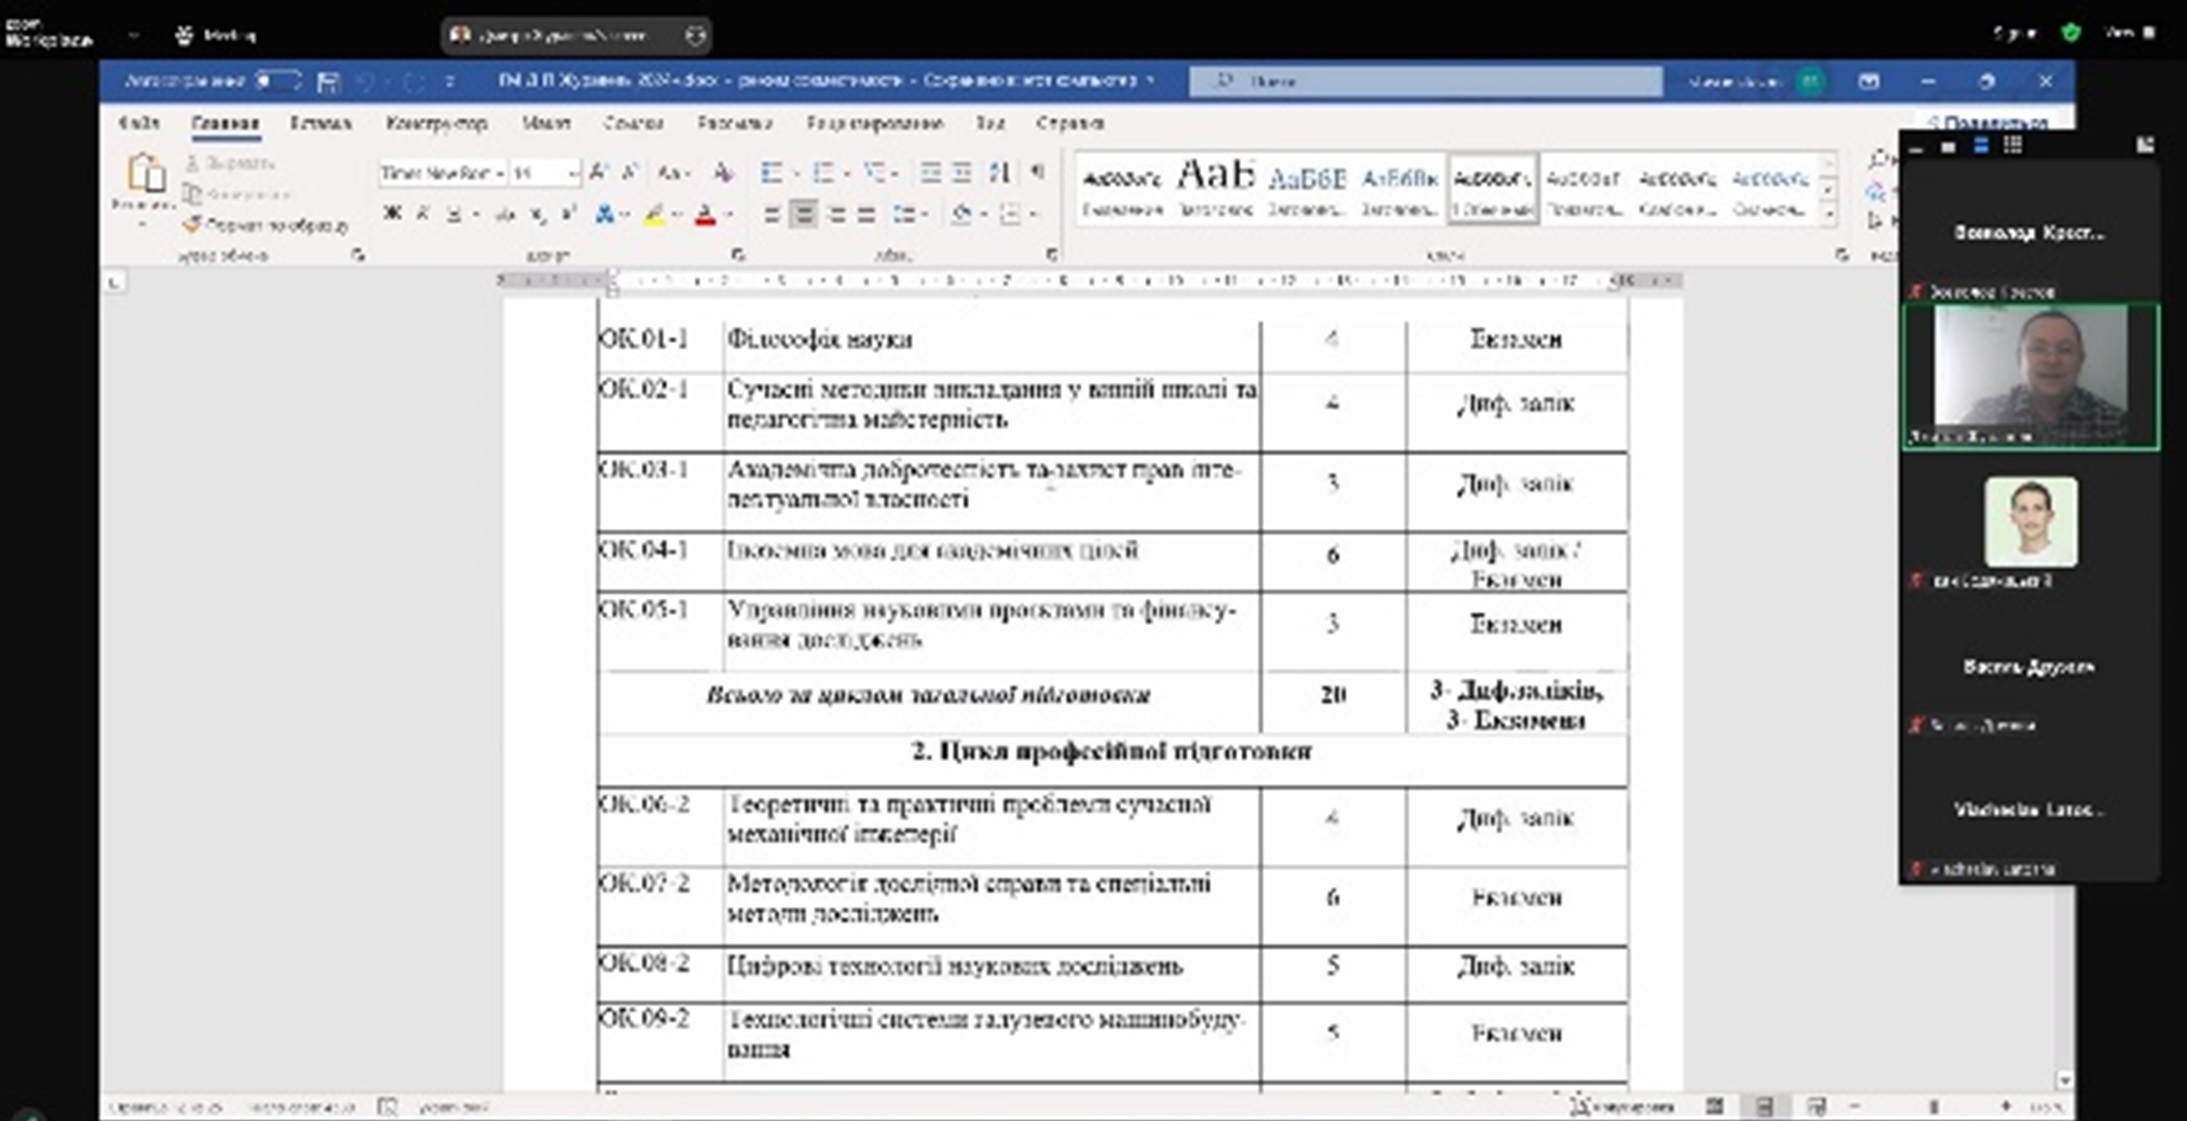Click the Save icon in title bar
Image resolution: width=2187 pixels, height=1121 pixels.
point(328,81)
